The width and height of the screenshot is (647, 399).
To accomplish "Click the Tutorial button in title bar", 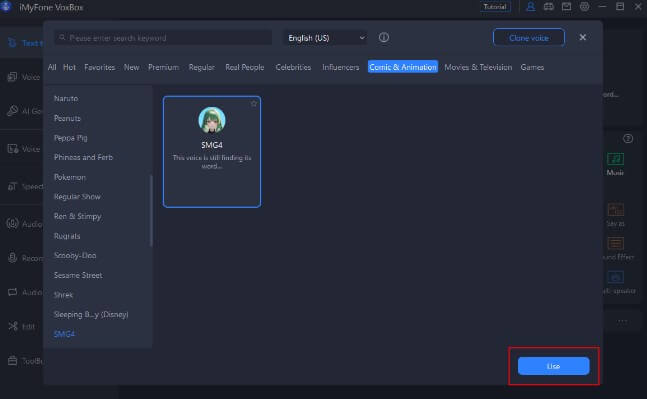I will coord(495,7).
